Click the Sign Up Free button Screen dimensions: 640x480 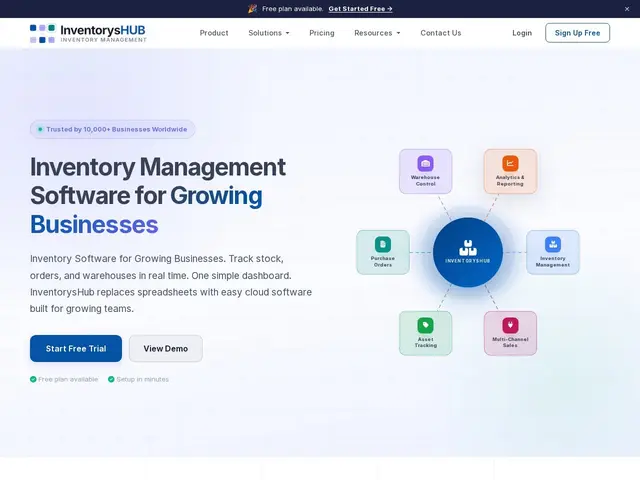pyautogui.click(x=578, y=33)
